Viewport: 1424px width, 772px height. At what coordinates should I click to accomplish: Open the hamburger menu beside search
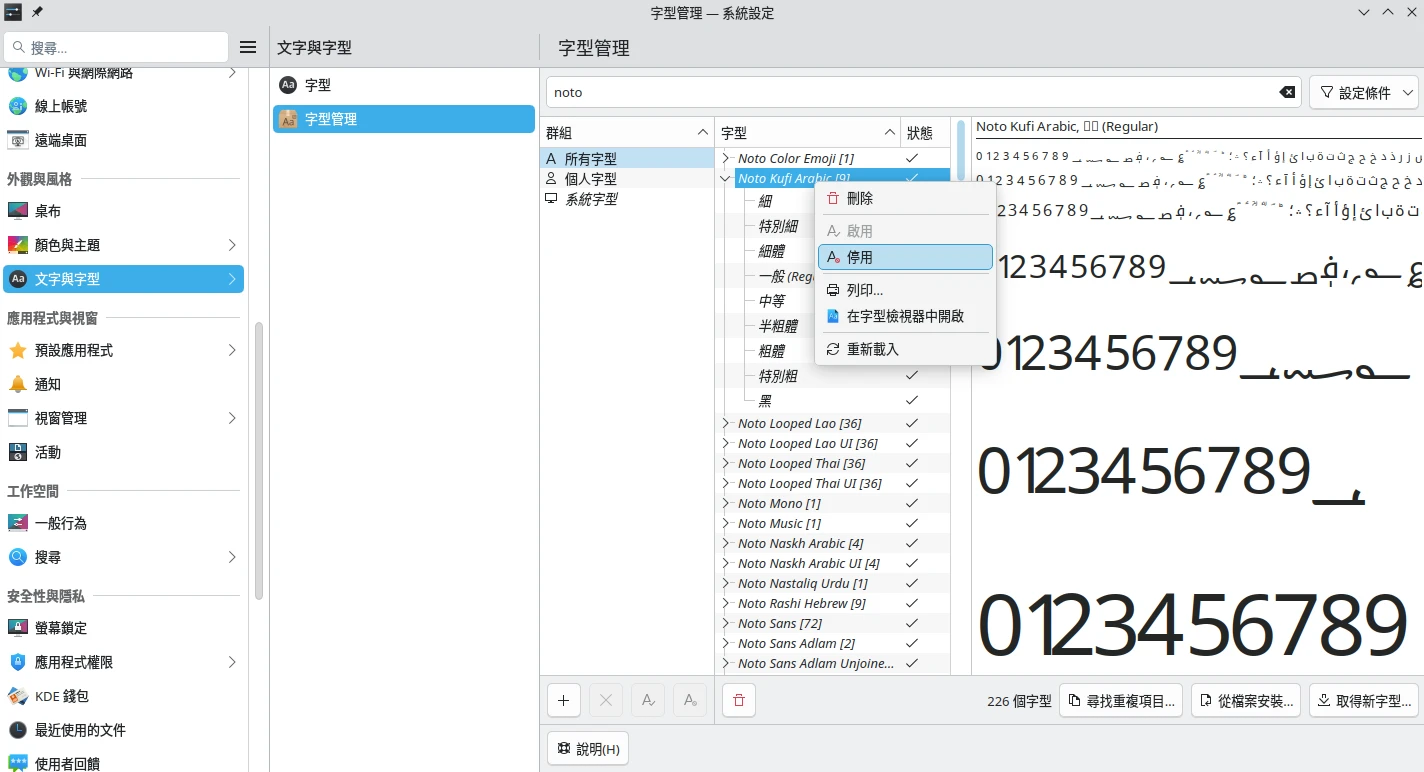pos(248,47)
